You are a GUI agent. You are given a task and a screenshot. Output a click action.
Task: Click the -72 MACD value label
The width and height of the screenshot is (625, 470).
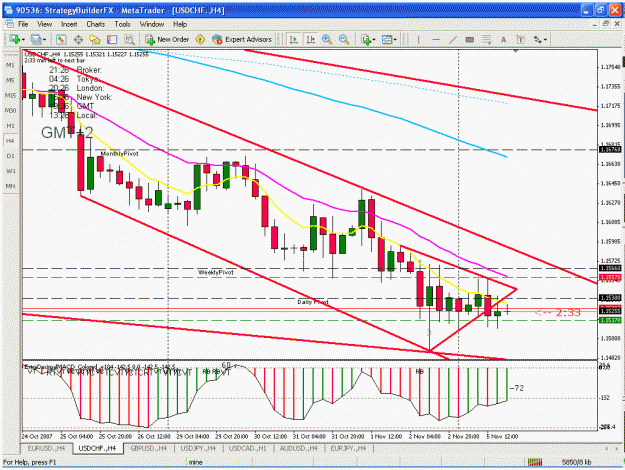tap(517, 388)
